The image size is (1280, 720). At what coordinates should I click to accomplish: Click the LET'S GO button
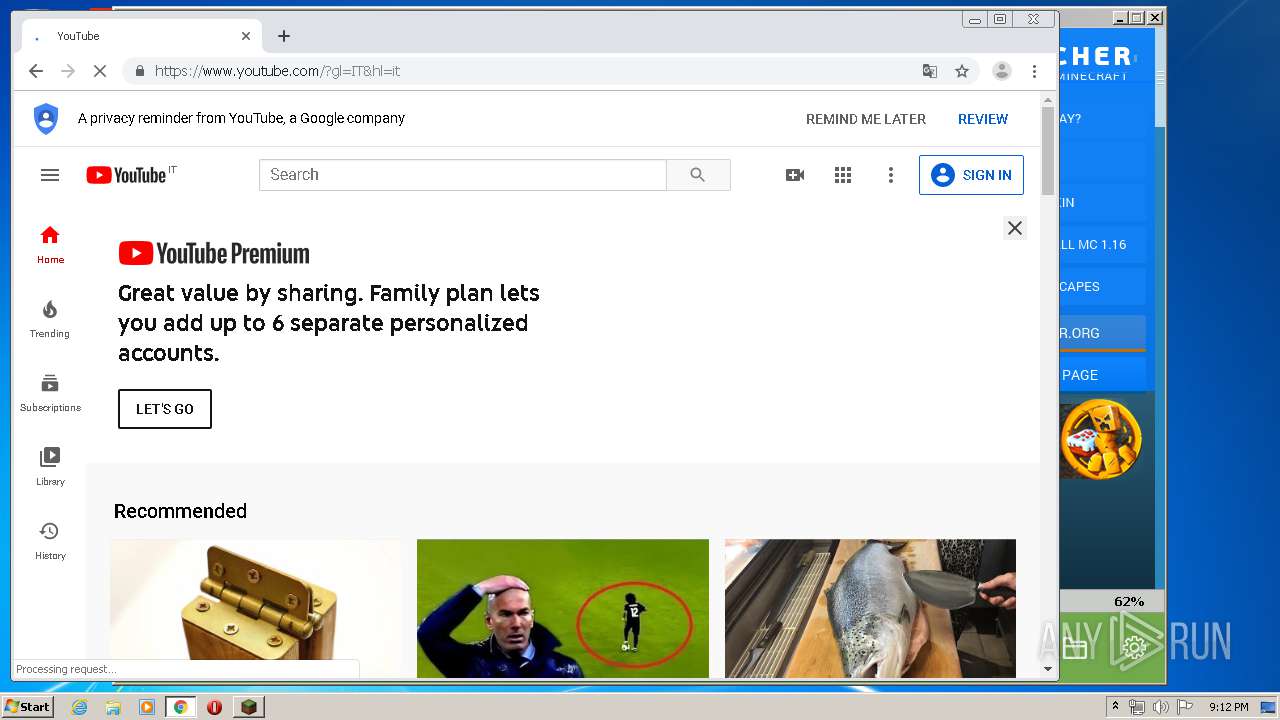165,409
